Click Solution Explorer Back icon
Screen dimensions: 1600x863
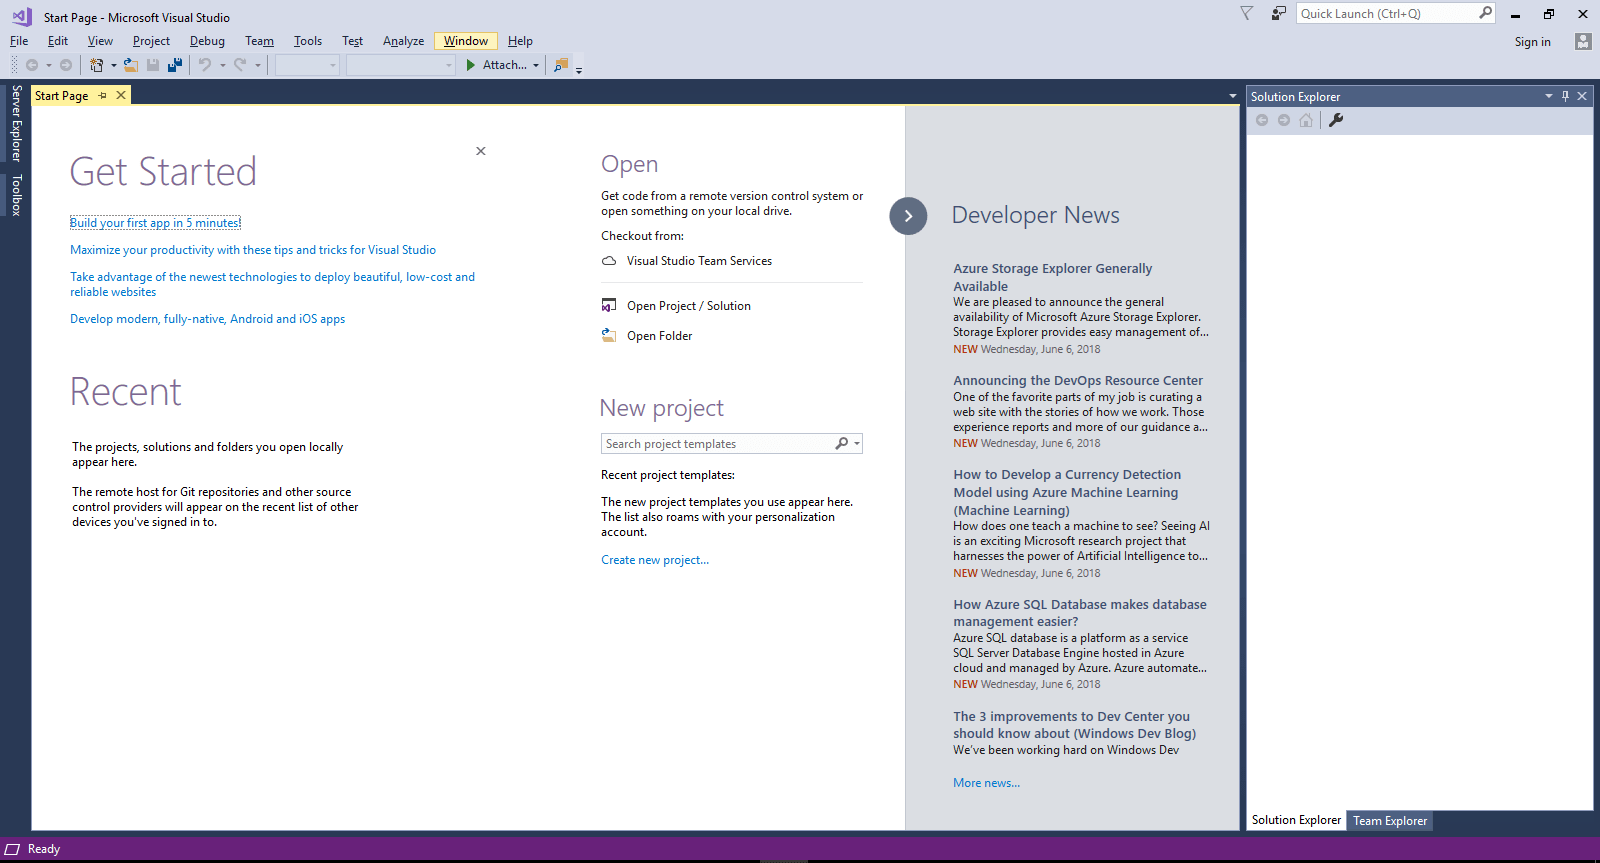pos(1262,120)
